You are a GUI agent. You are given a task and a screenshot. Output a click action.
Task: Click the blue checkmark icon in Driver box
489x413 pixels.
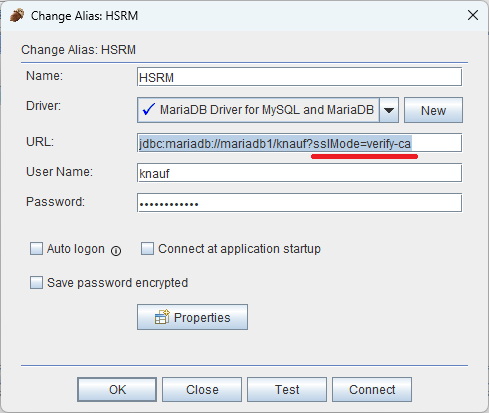148,109
